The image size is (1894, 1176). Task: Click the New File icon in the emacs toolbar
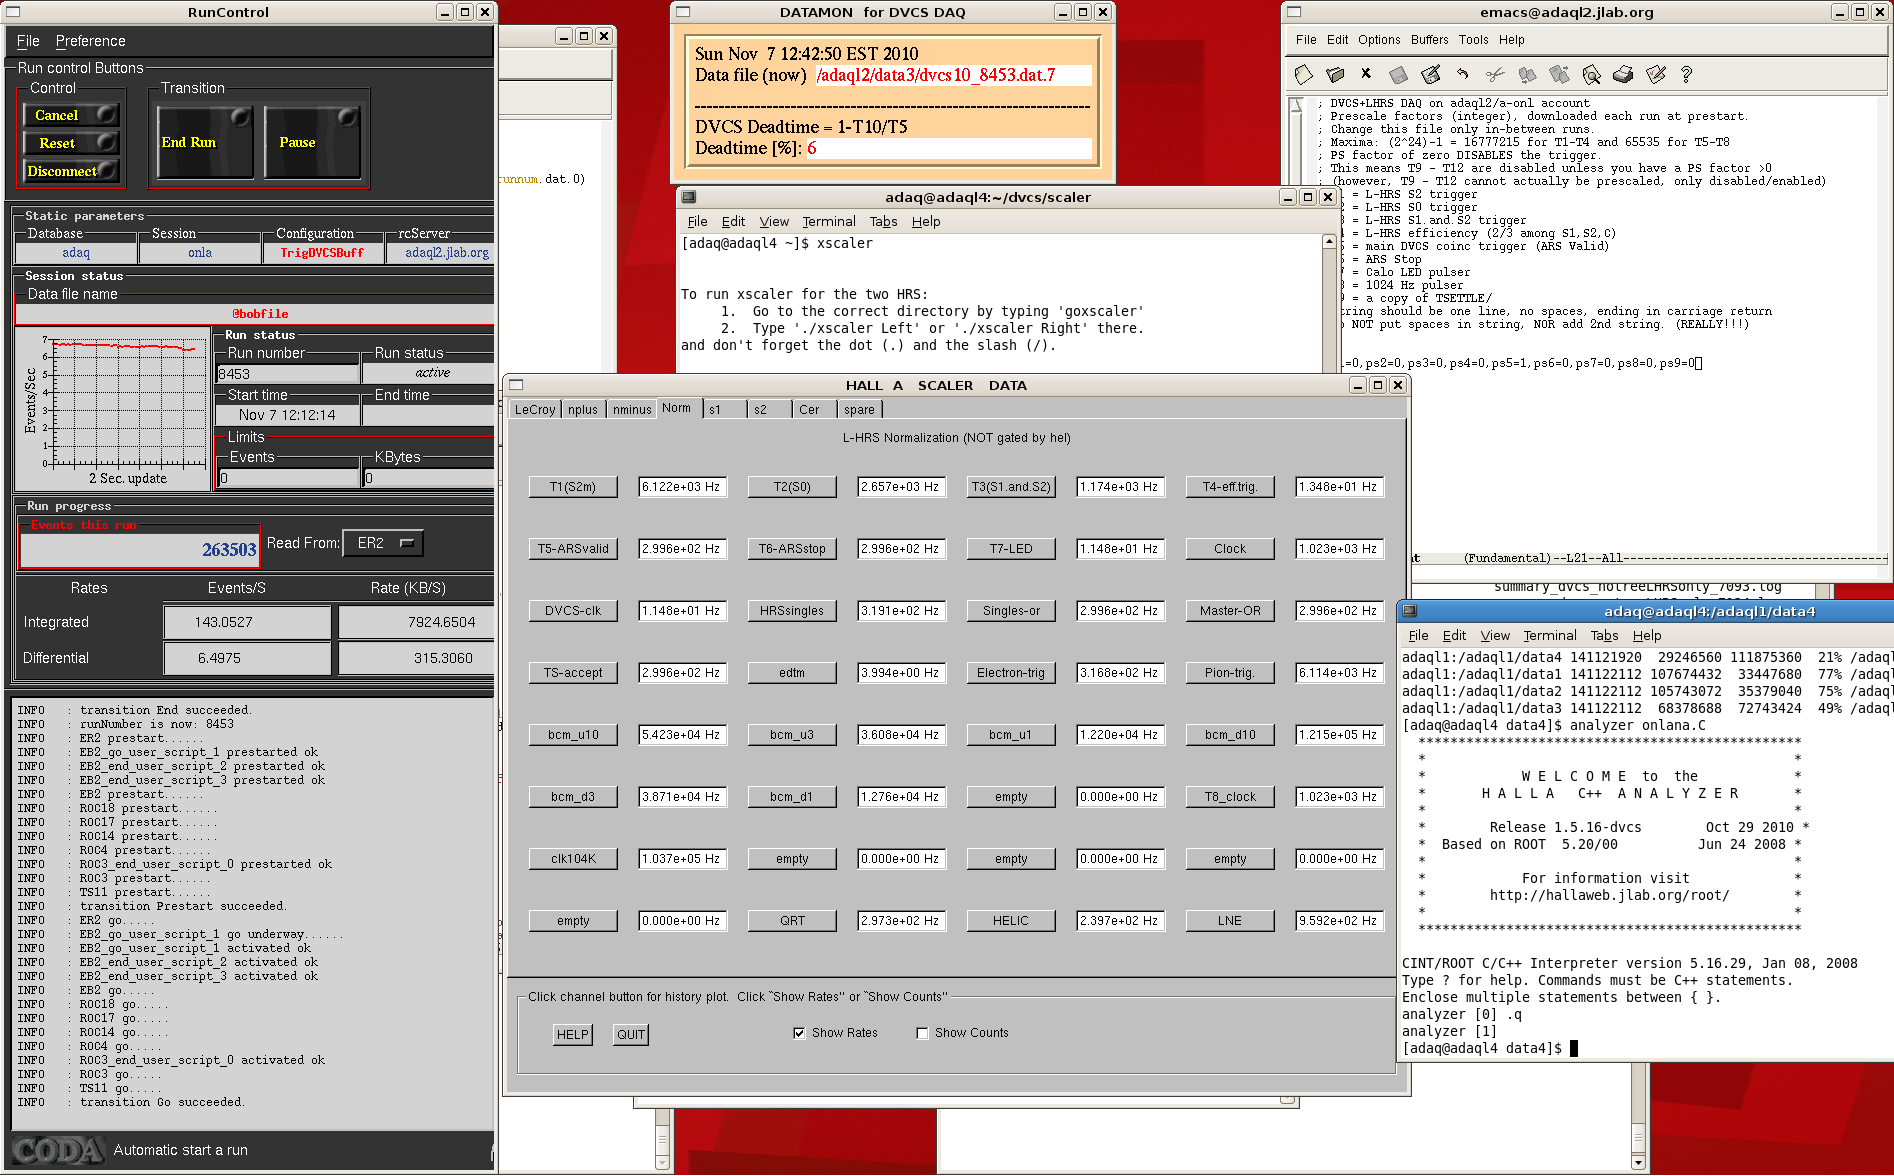1303,75
